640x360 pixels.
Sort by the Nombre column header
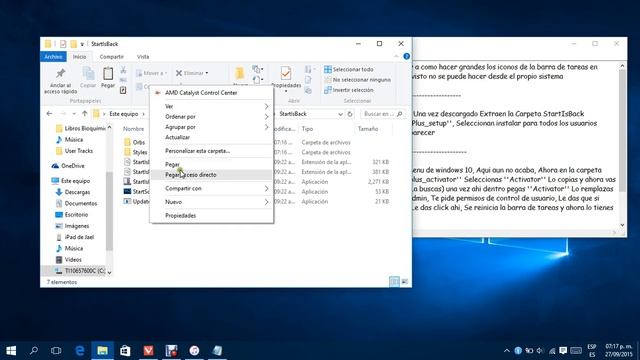(133, 129)
